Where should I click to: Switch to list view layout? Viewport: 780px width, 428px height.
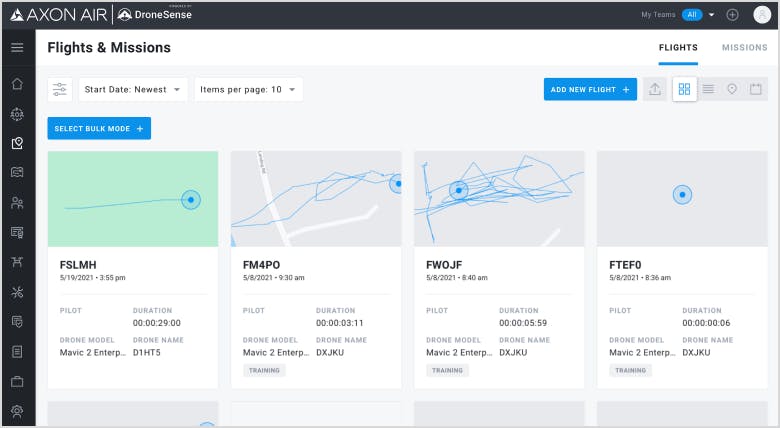click(x=708, y=89)
